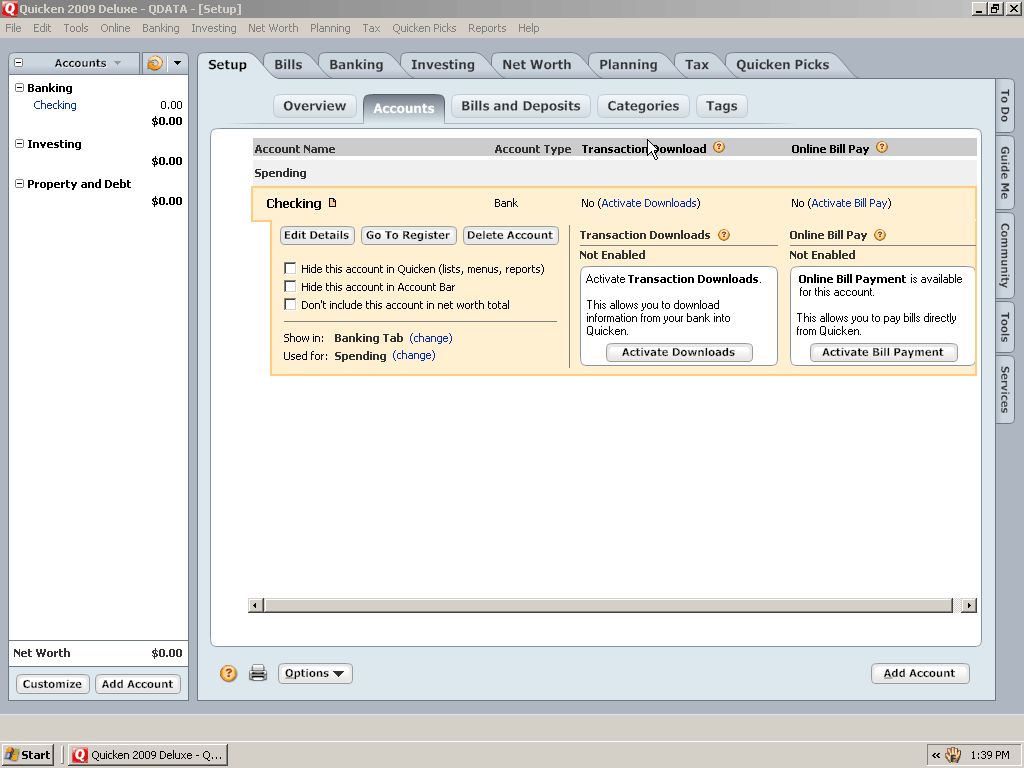Click the Go To Register button
Image resolution: width=1024 pixels, height=768 pixels.
coord(408,235)
